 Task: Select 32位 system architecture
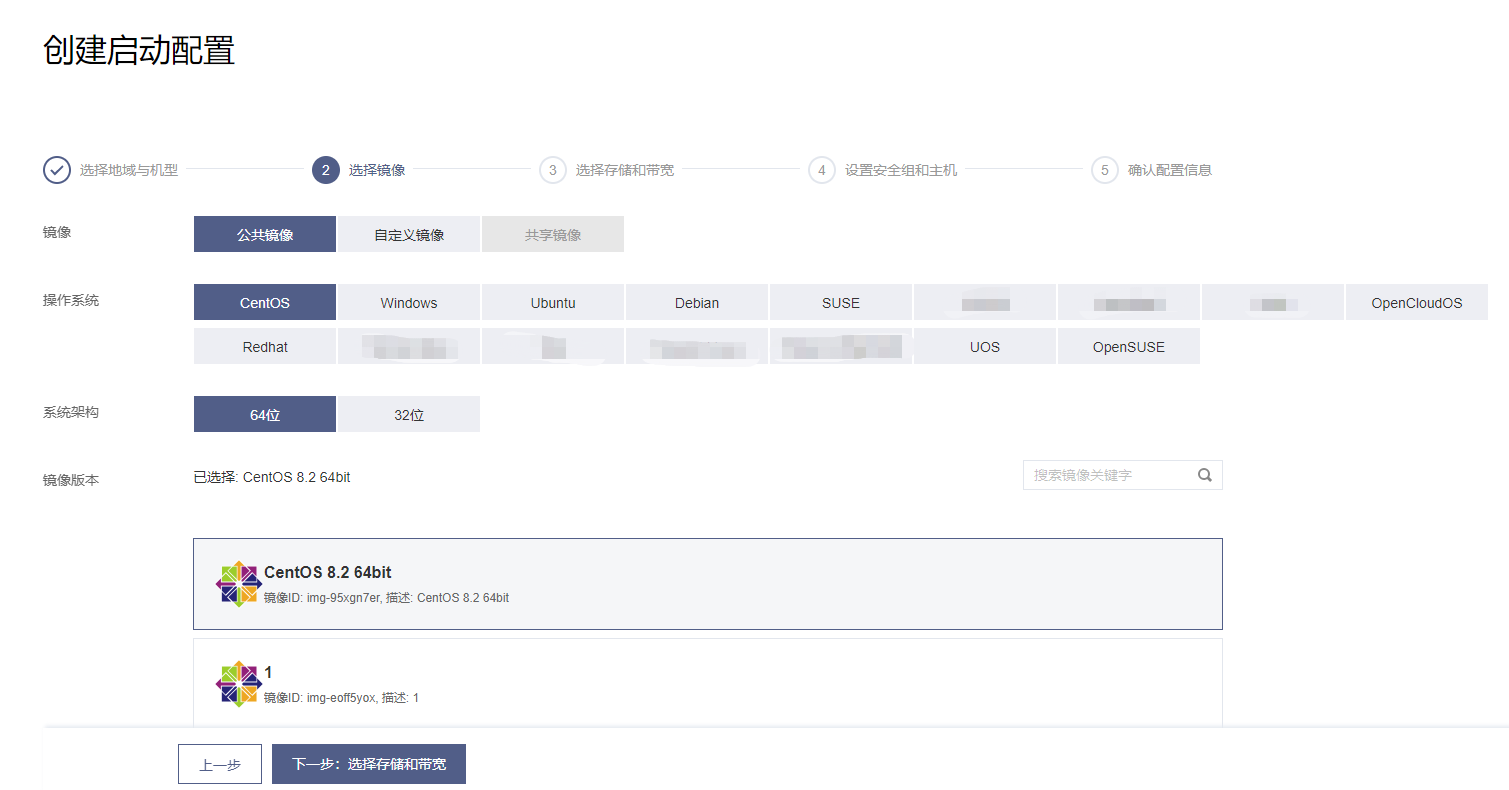click(409, 415)
